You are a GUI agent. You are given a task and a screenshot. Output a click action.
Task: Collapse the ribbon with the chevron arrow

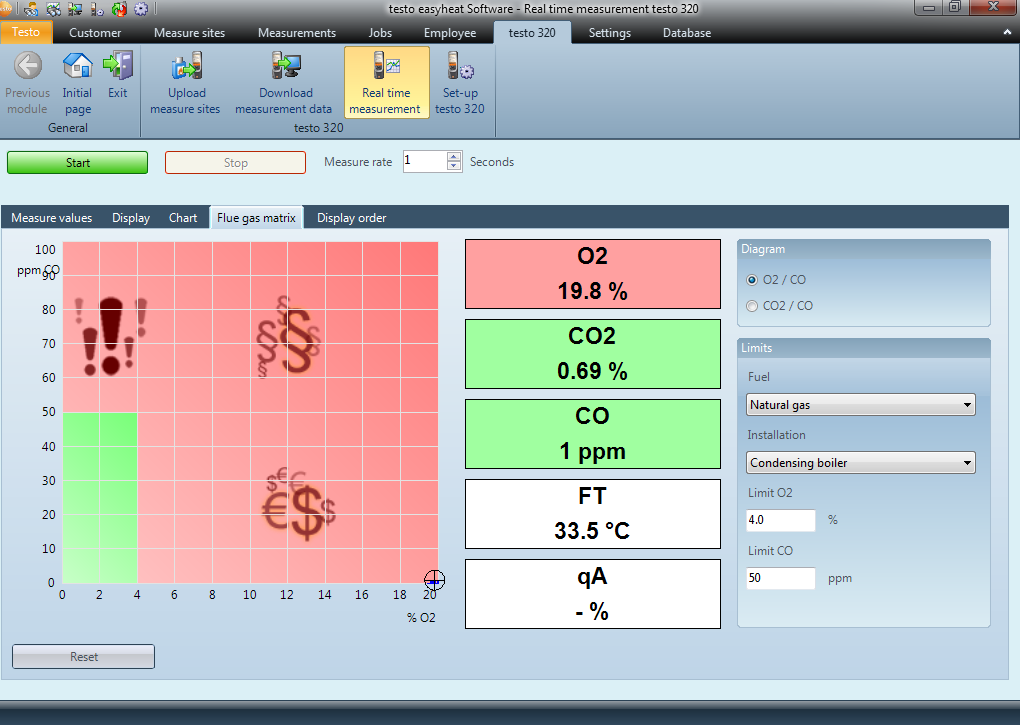[x=1009, y=32]
